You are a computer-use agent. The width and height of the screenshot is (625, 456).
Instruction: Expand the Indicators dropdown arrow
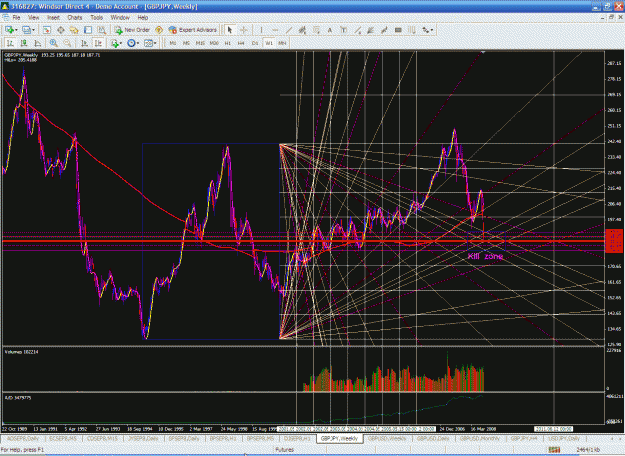(121, 43)
